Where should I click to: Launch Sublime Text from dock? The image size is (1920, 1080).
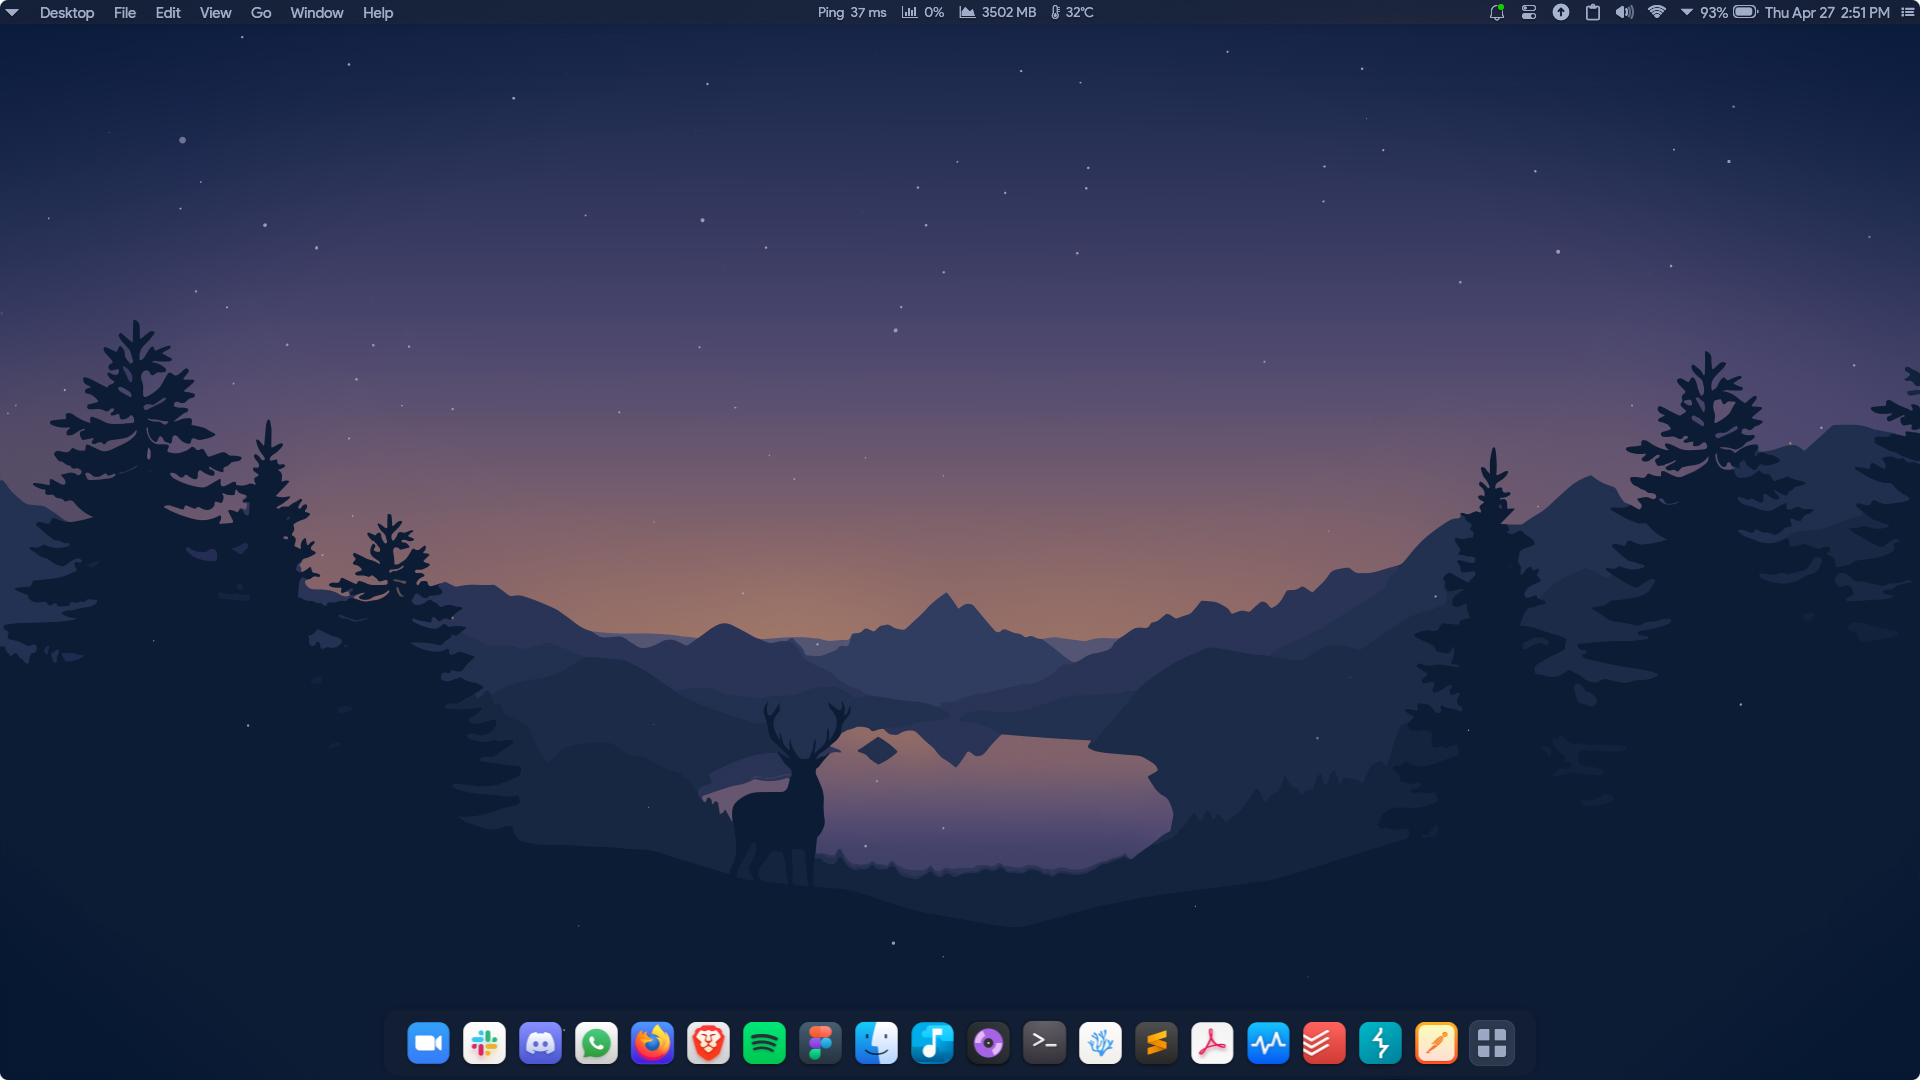tap(1156, 1043)
